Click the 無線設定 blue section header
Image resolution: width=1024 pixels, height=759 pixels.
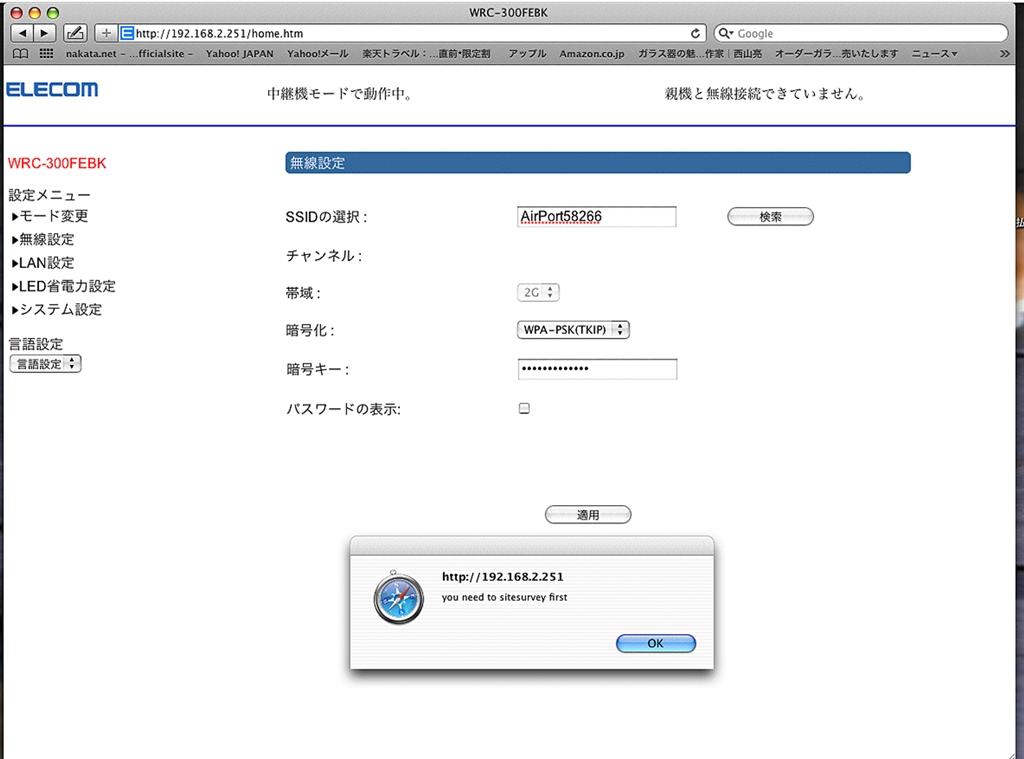point(598,163)
